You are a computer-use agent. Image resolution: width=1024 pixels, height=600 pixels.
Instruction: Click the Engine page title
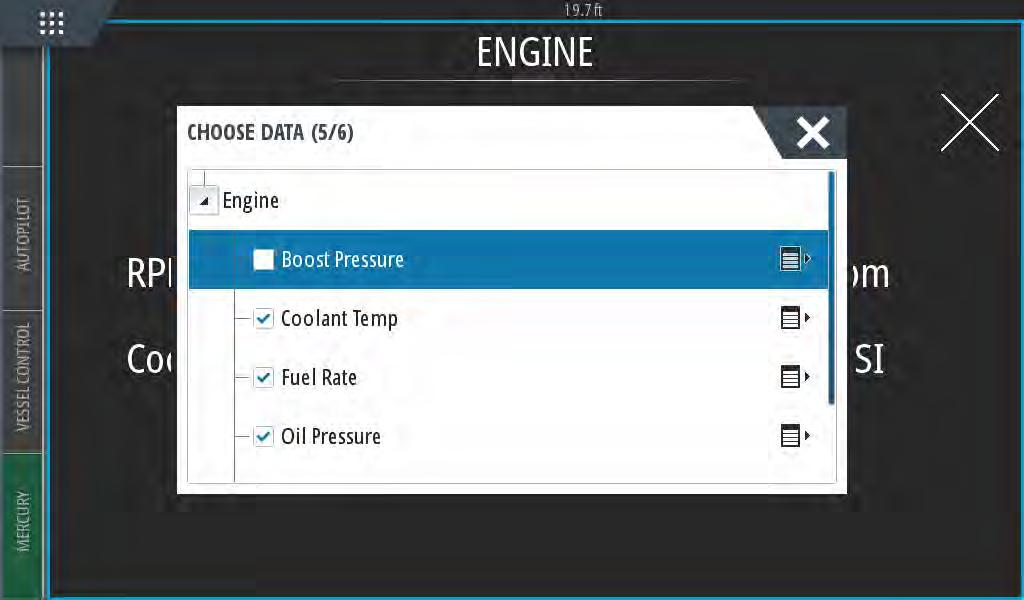(535, 52)
